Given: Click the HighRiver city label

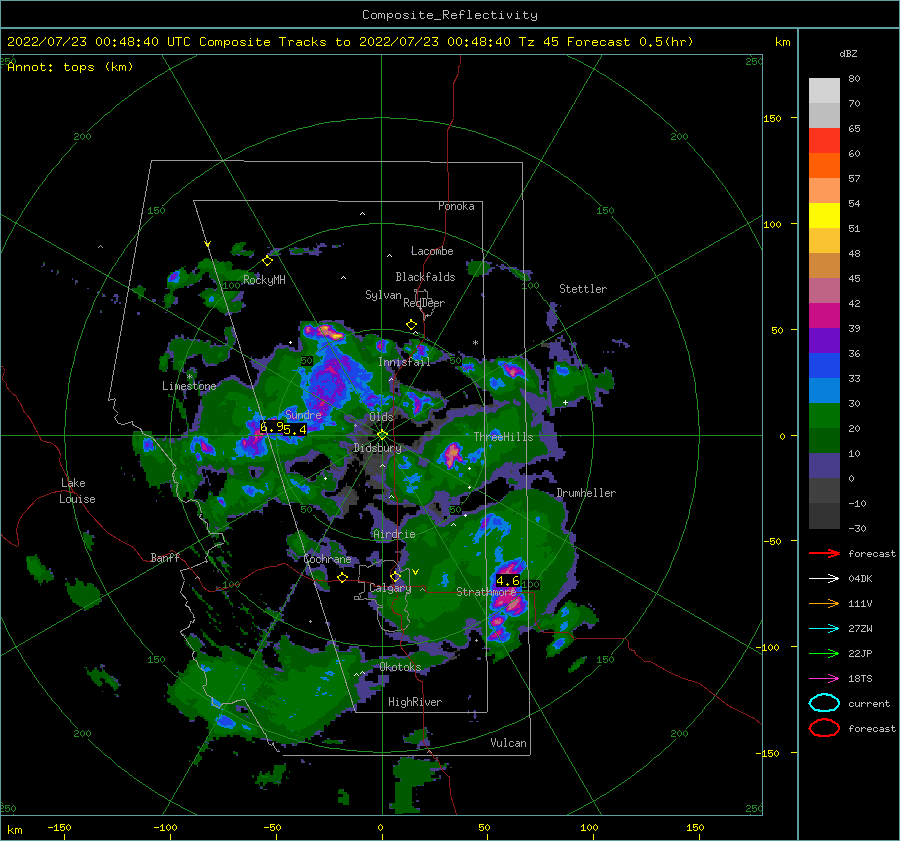Looking at the screenshot, I should point(415,702).
